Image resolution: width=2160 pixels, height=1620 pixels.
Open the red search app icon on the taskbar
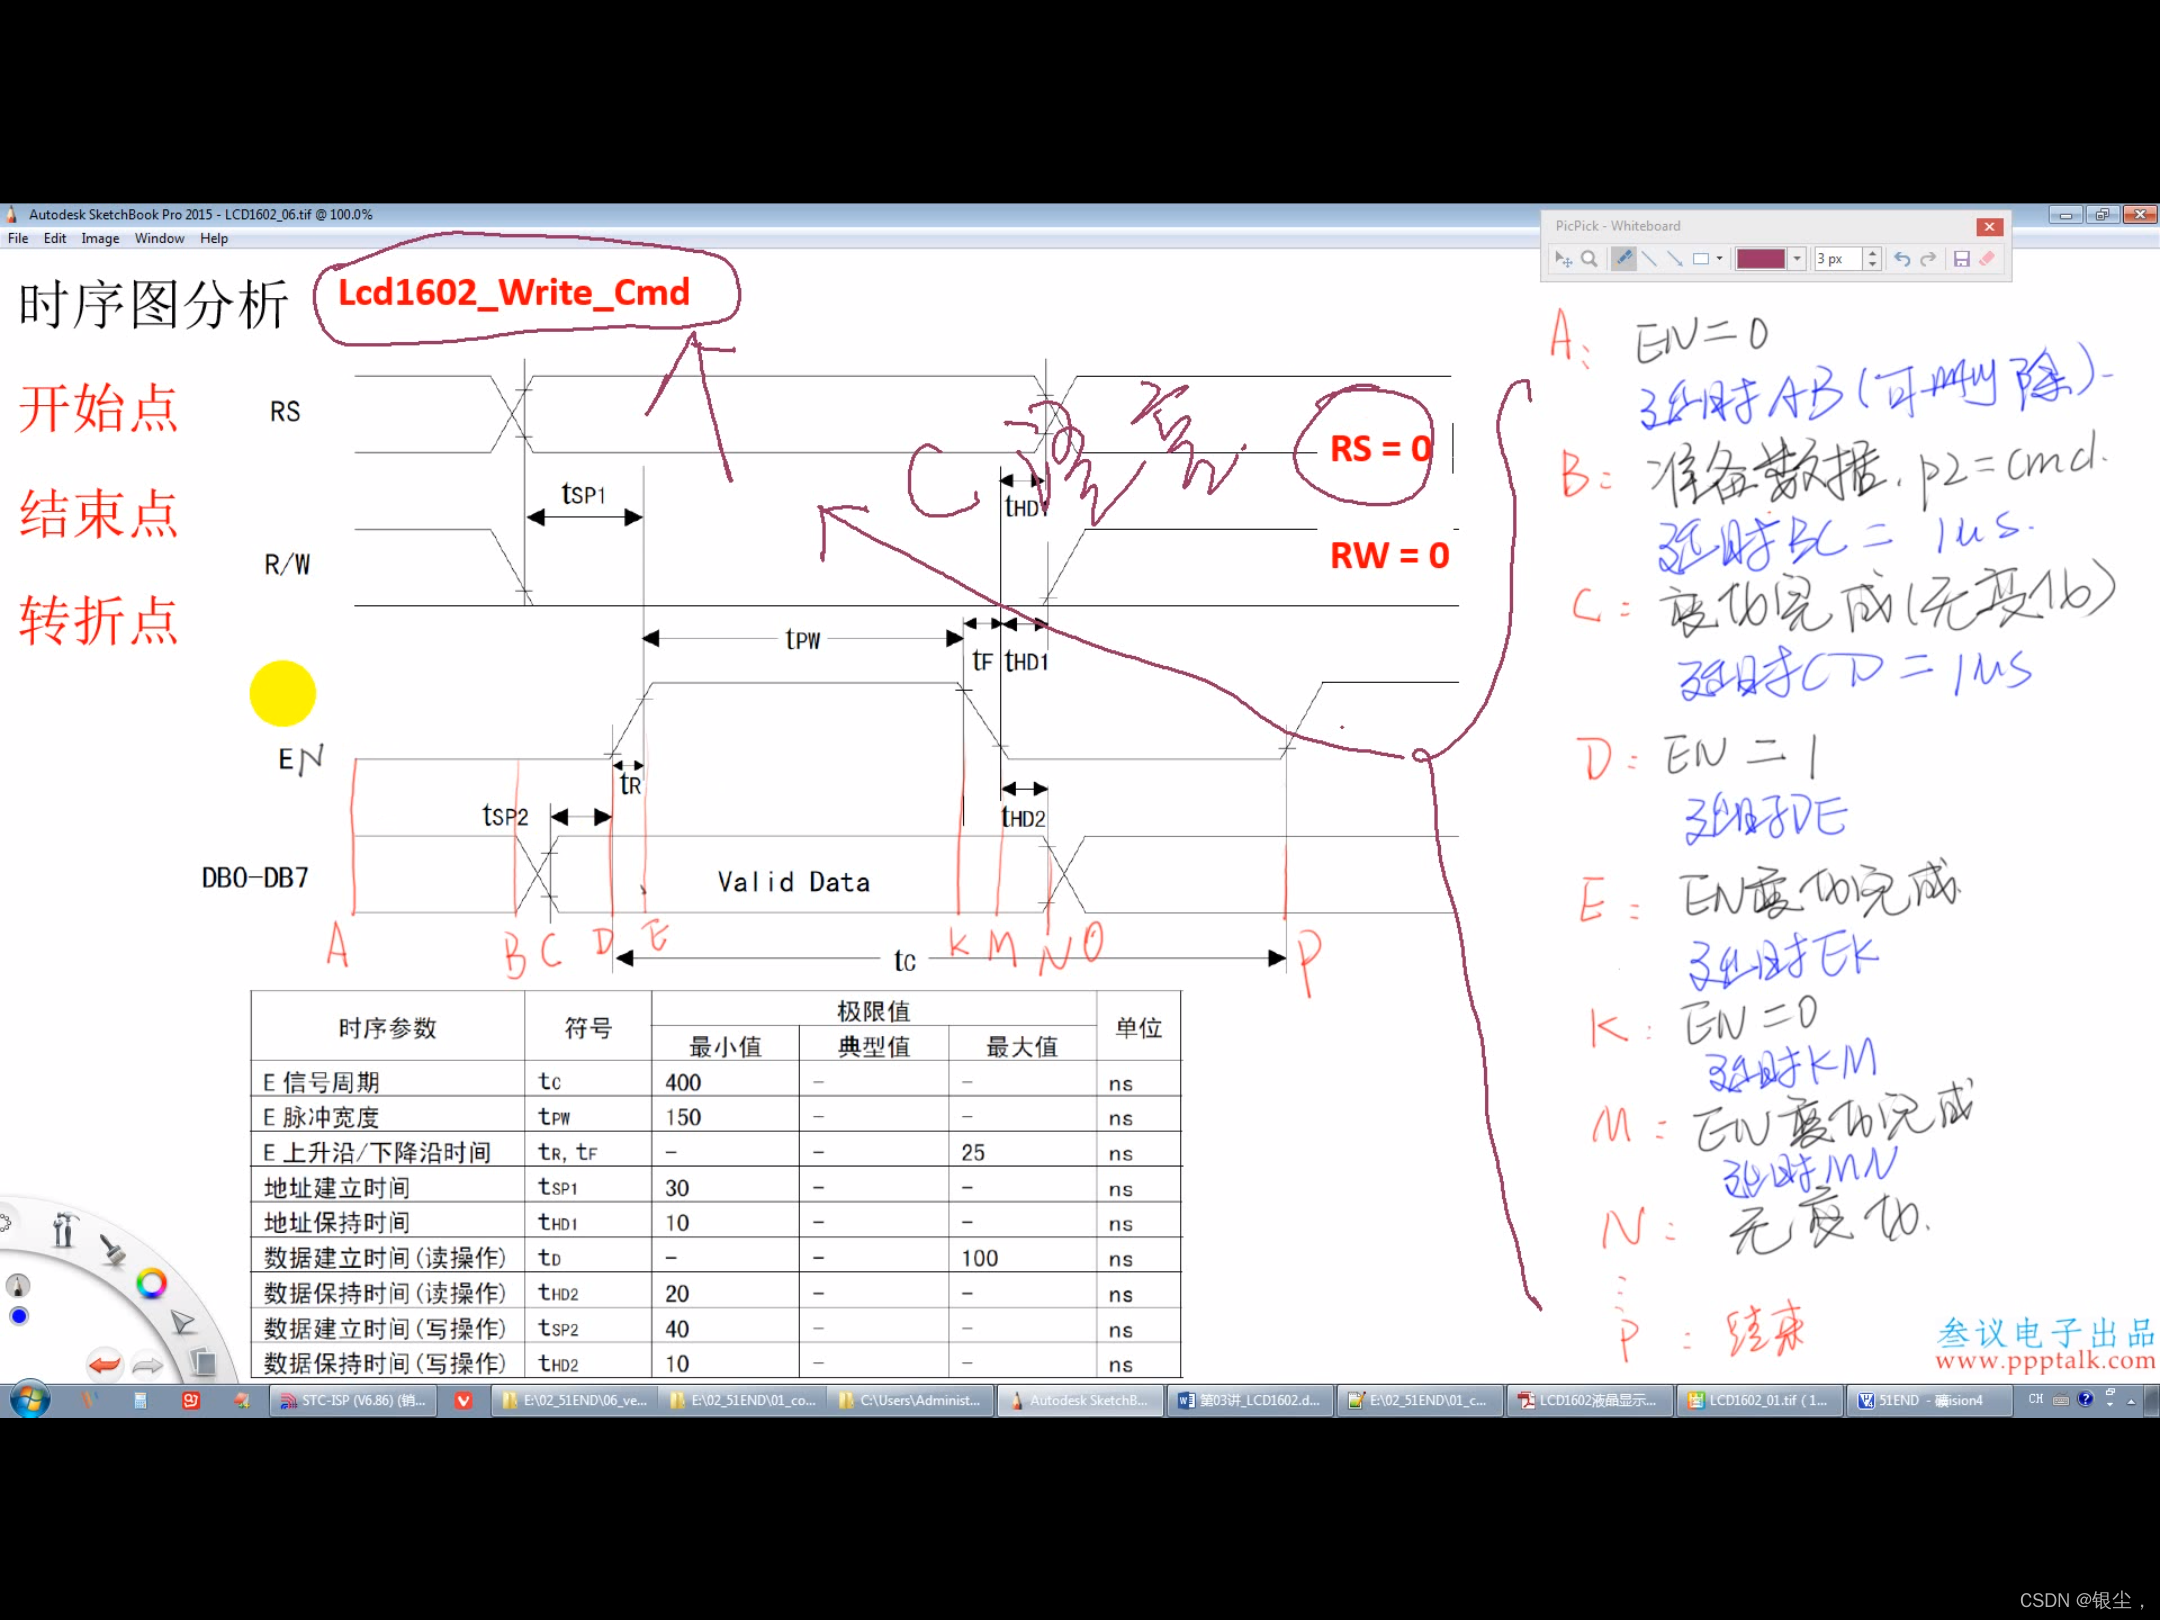click(x=190, y=1401)
